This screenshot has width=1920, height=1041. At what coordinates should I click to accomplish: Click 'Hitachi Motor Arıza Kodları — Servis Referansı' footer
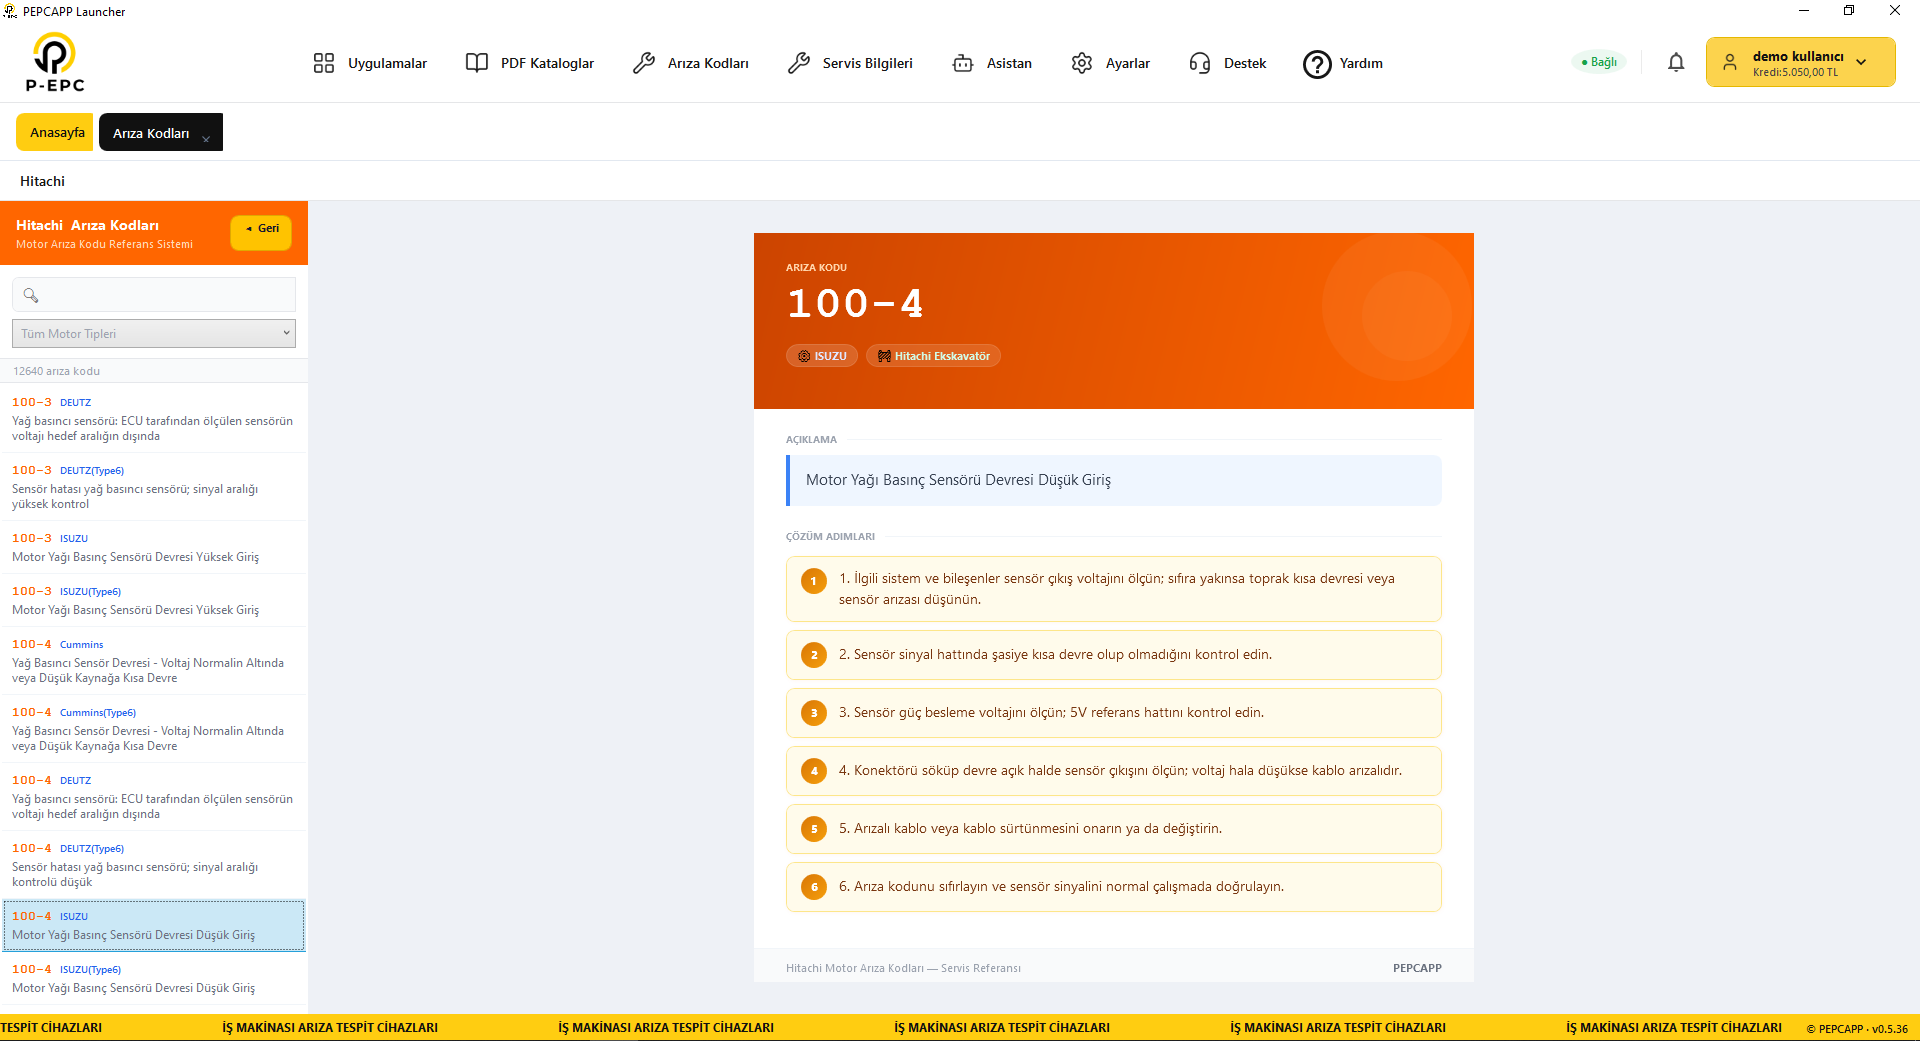click(x=903, y=968)
